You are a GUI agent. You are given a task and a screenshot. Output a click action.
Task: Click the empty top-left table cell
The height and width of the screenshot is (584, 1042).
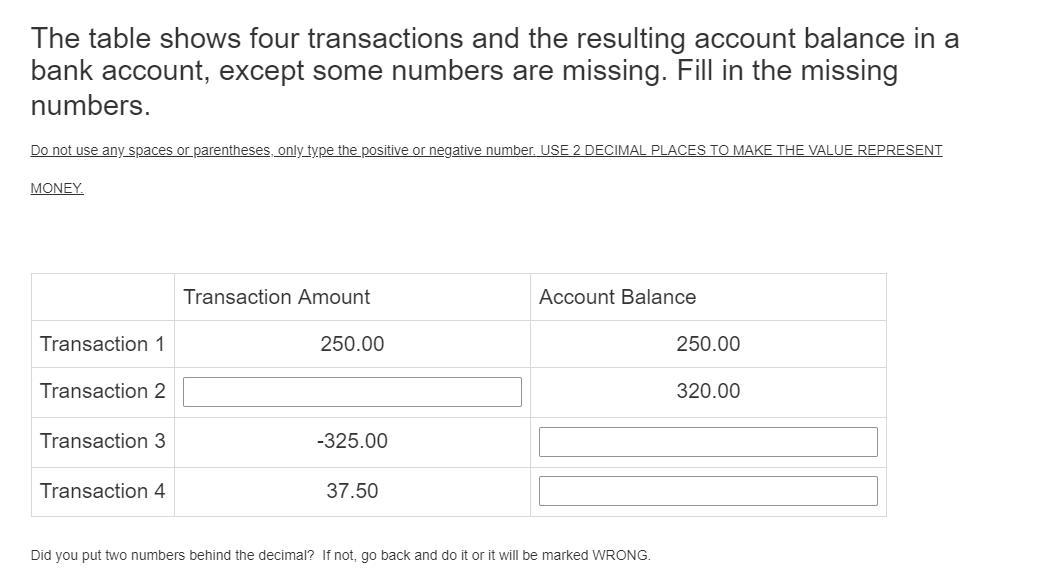(102, 297)
